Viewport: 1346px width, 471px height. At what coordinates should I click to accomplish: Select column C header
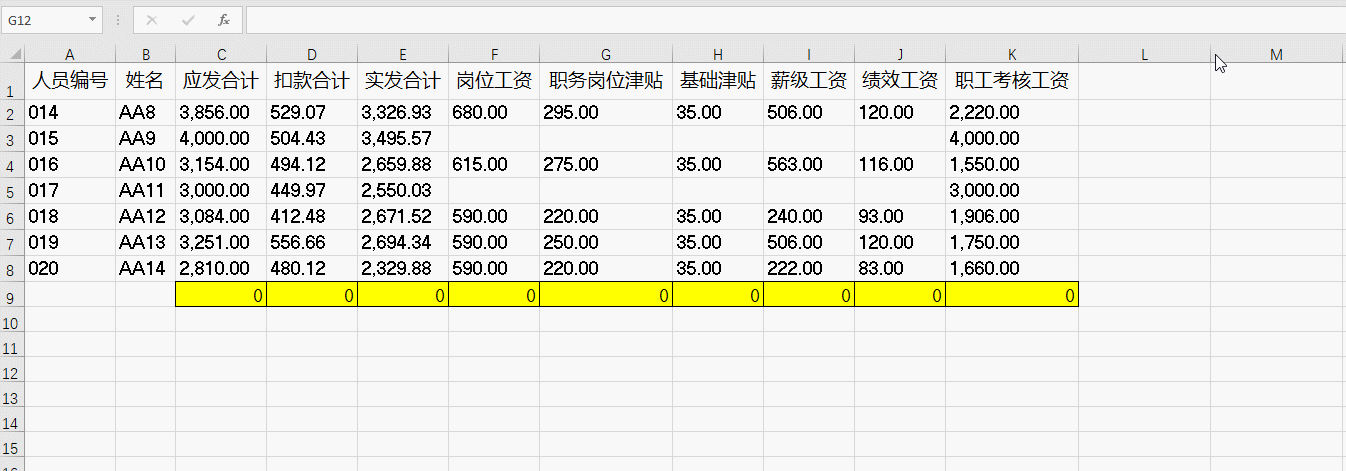[x=221, y=54]
